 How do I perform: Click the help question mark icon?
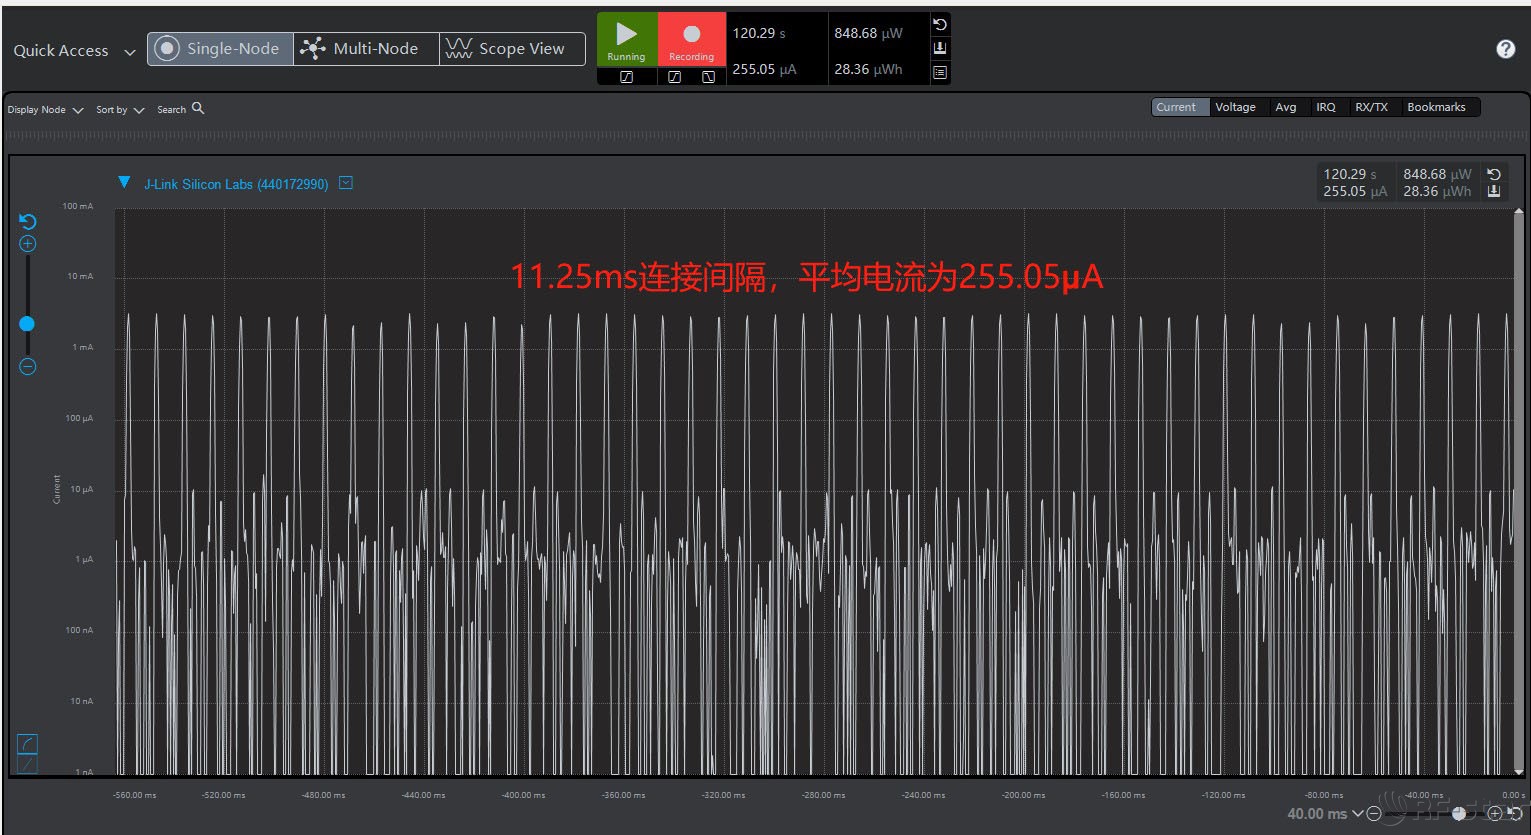point(1505,49)
